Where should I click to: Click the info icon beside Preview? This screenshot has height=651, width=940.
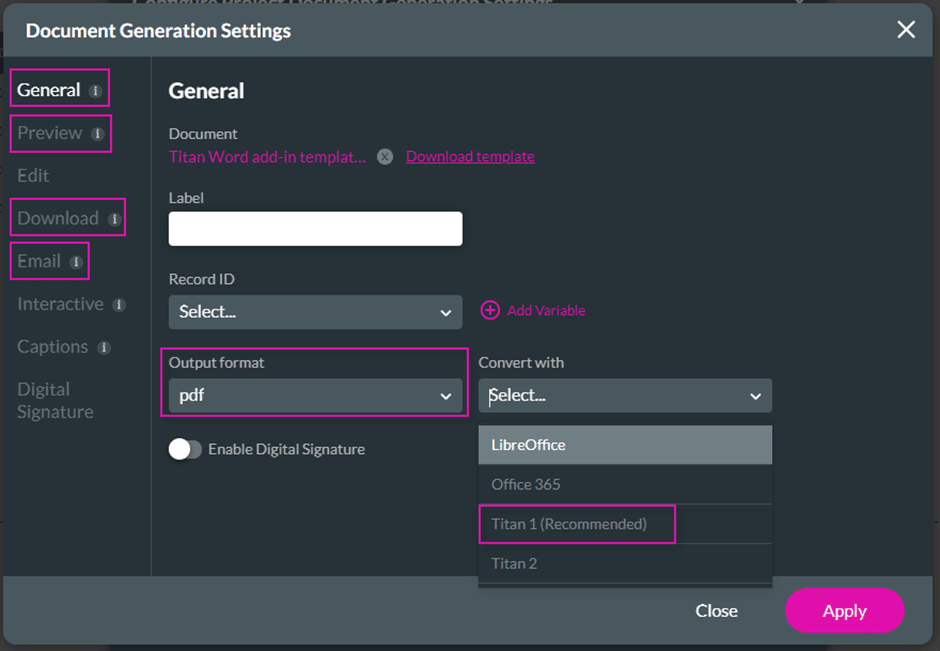[97, 134]
